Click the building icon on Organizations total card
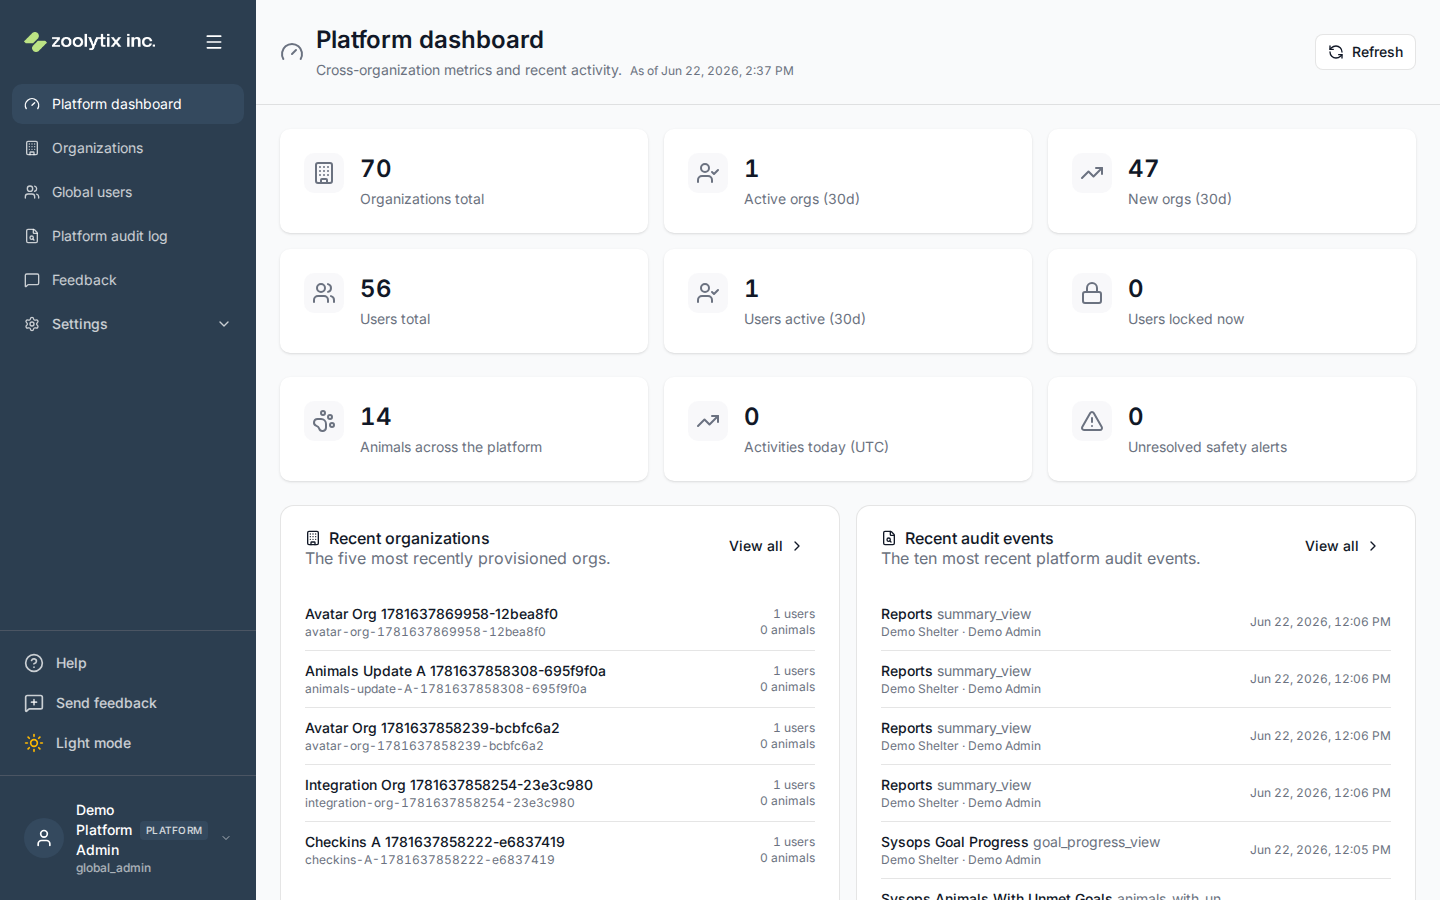1440x900 pixels. coord(324,173)
